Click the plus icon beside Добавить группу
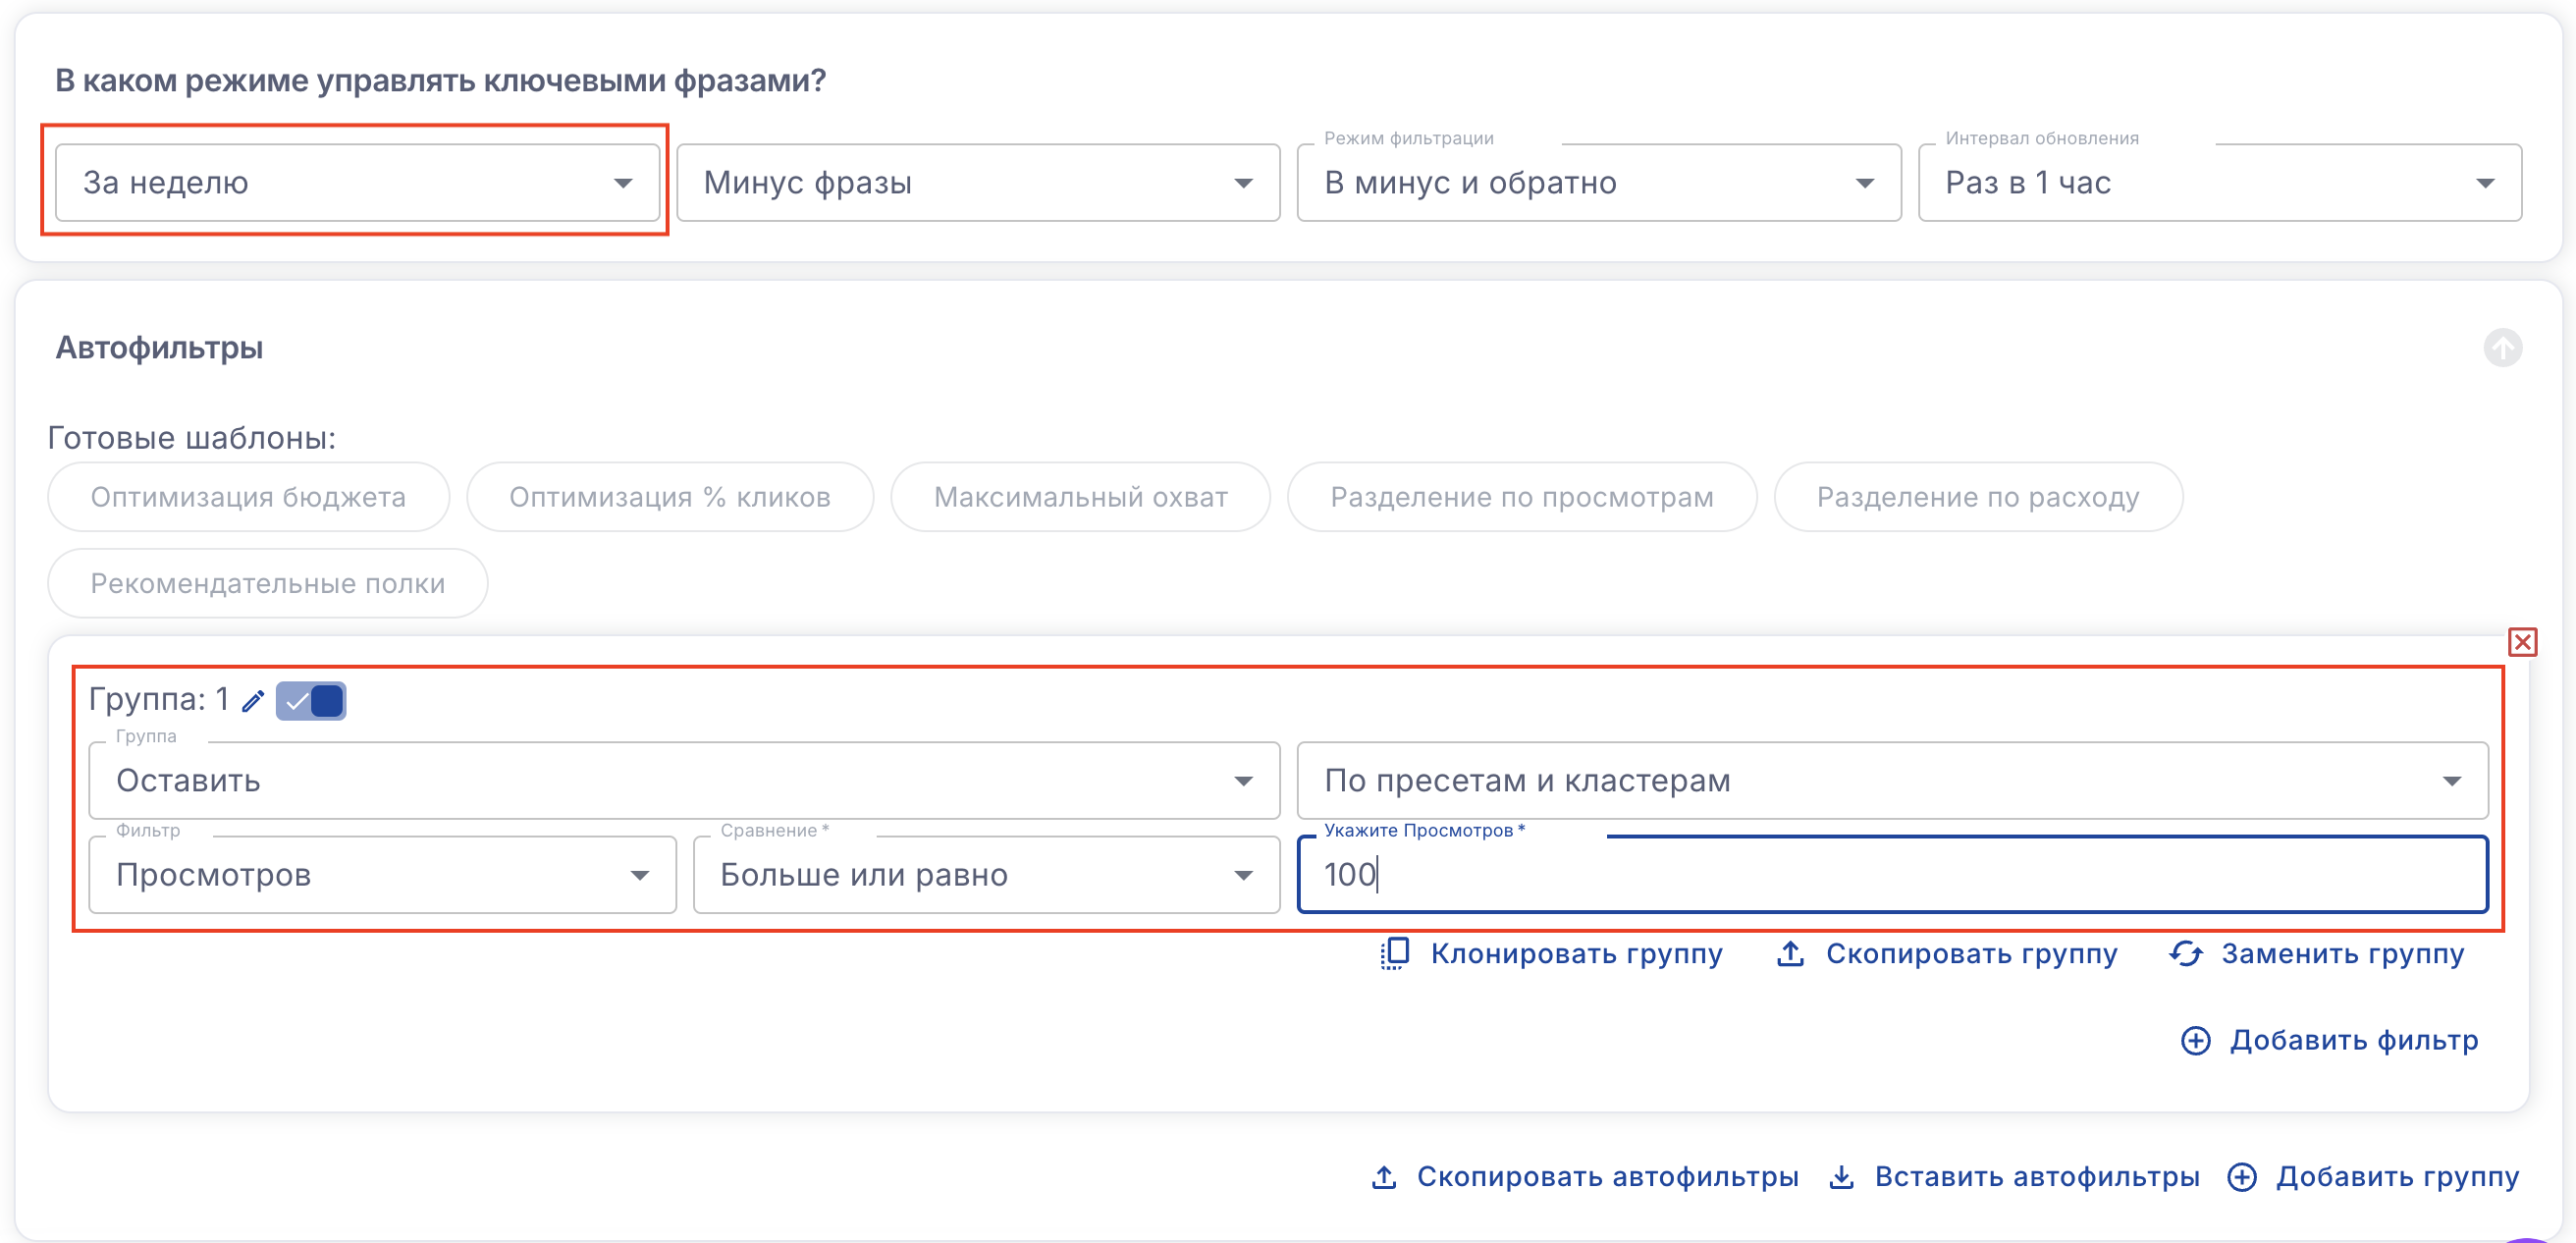This screenshot has height=1243, width=2576. (x=2242, y=1177)
